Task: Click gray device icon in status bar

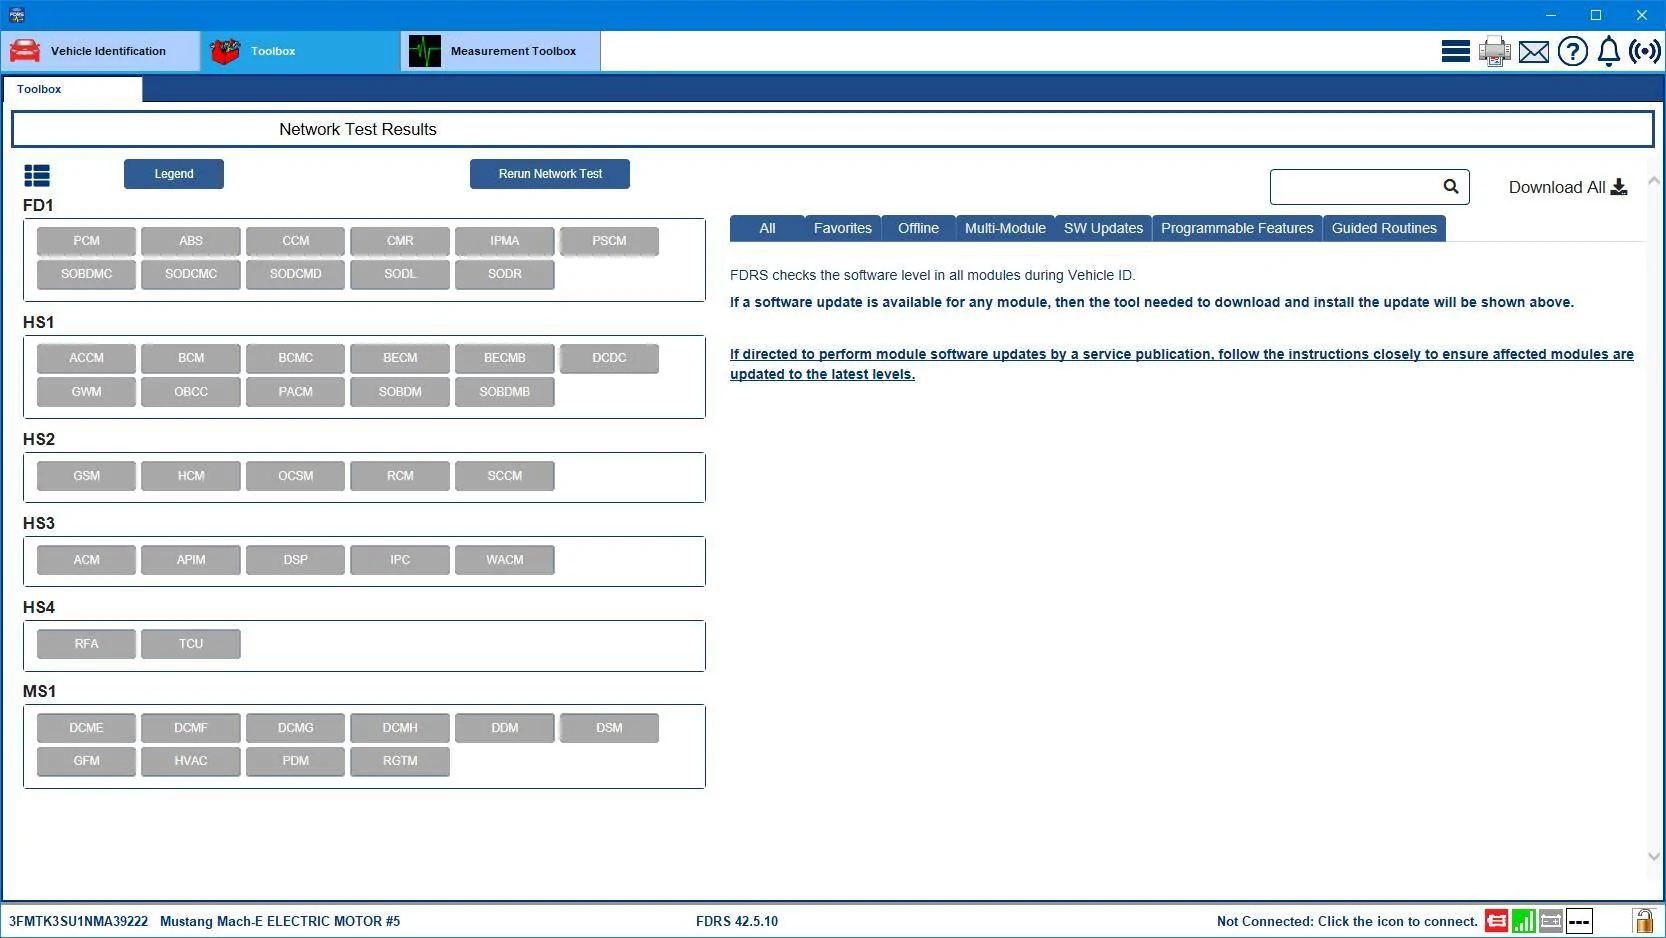Action: 1551,921
